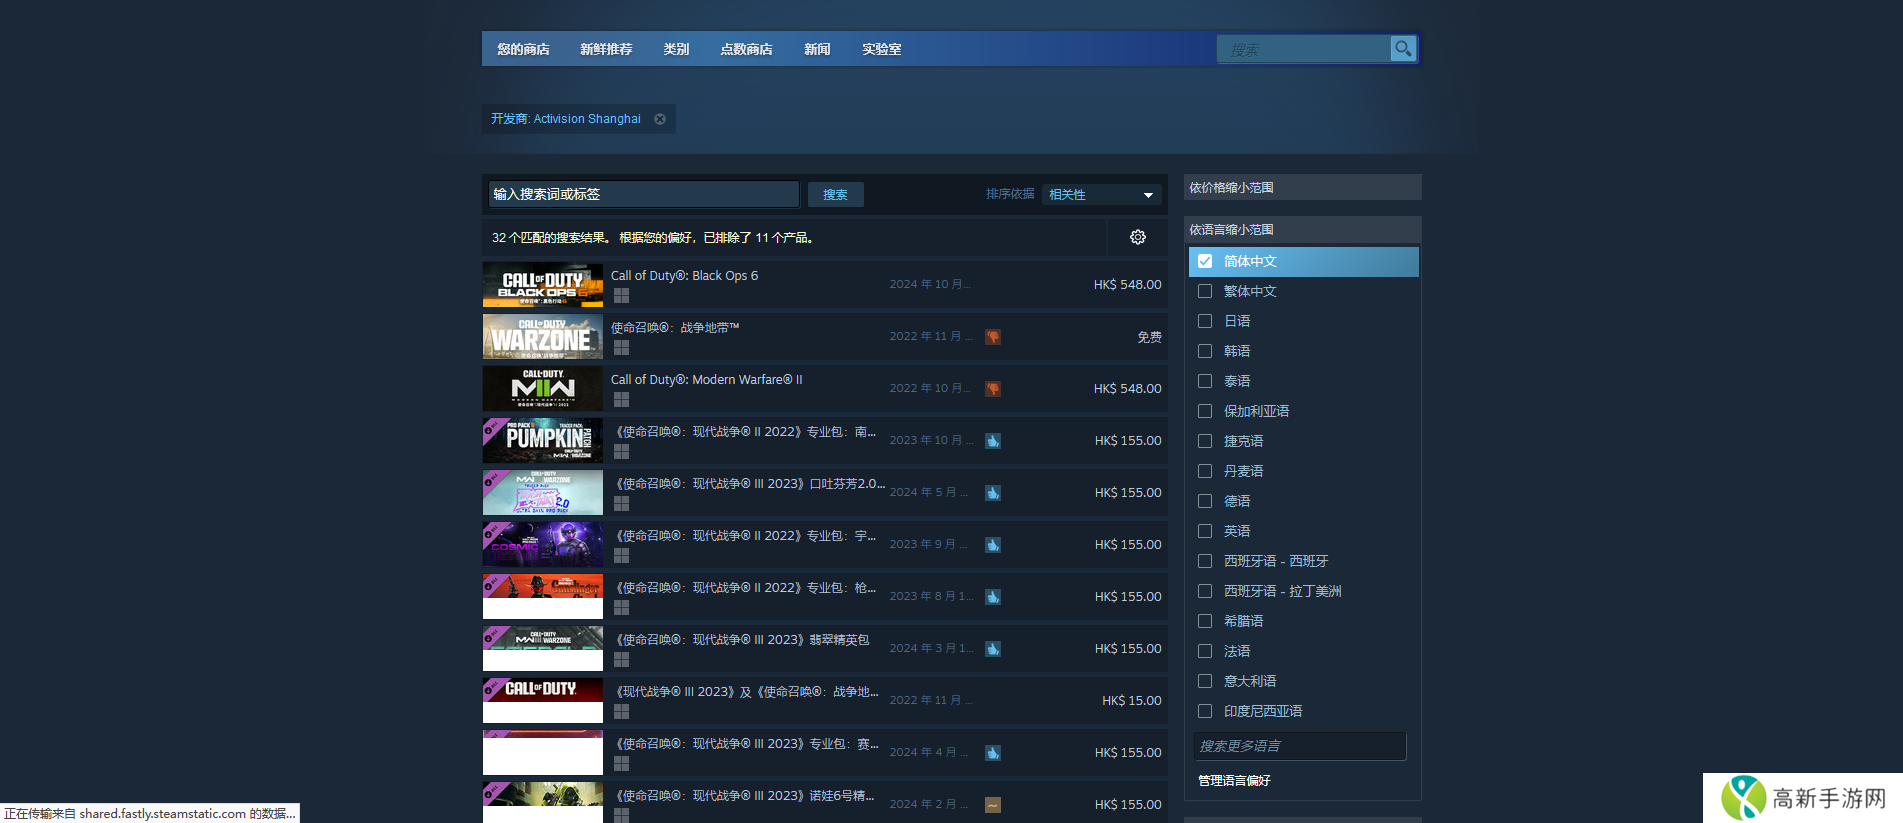Enable the 繁体中文 language checkbox
Viewport: 1903px width, 823px height.
[x=1205, y=291]
